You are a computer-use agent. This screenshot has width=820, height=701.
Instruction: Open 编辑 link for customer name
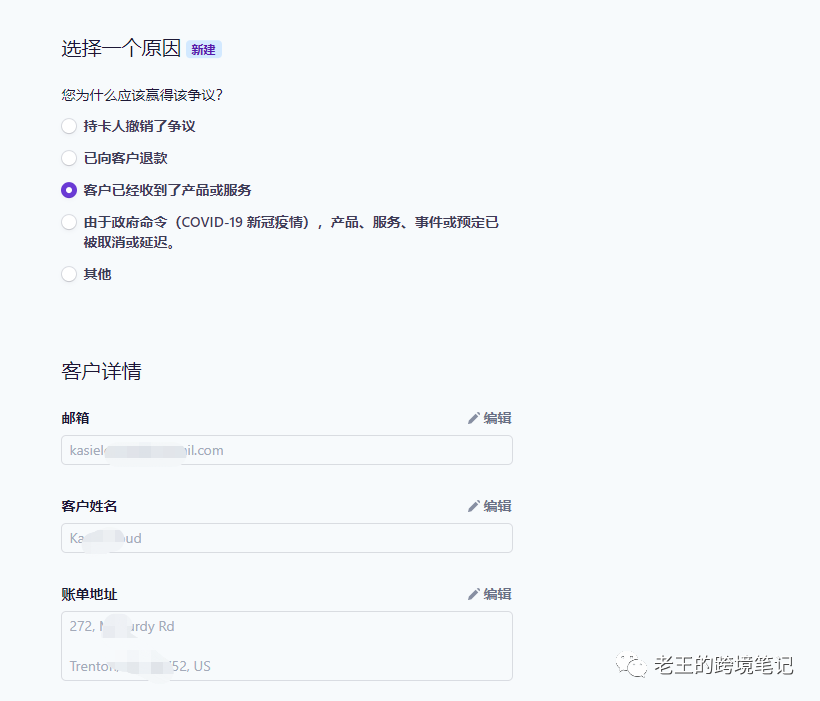[497, 506]
